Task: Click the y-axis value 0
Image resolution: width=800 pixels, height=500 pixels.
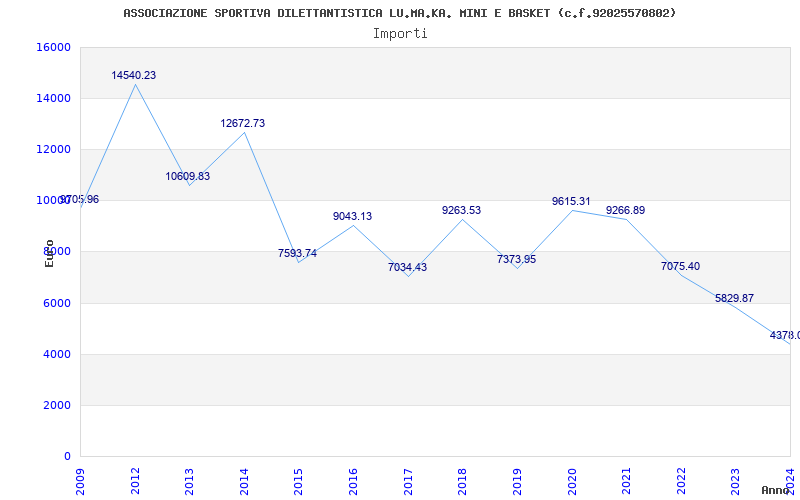Action: pyautogui.click(x=67, y=456)
